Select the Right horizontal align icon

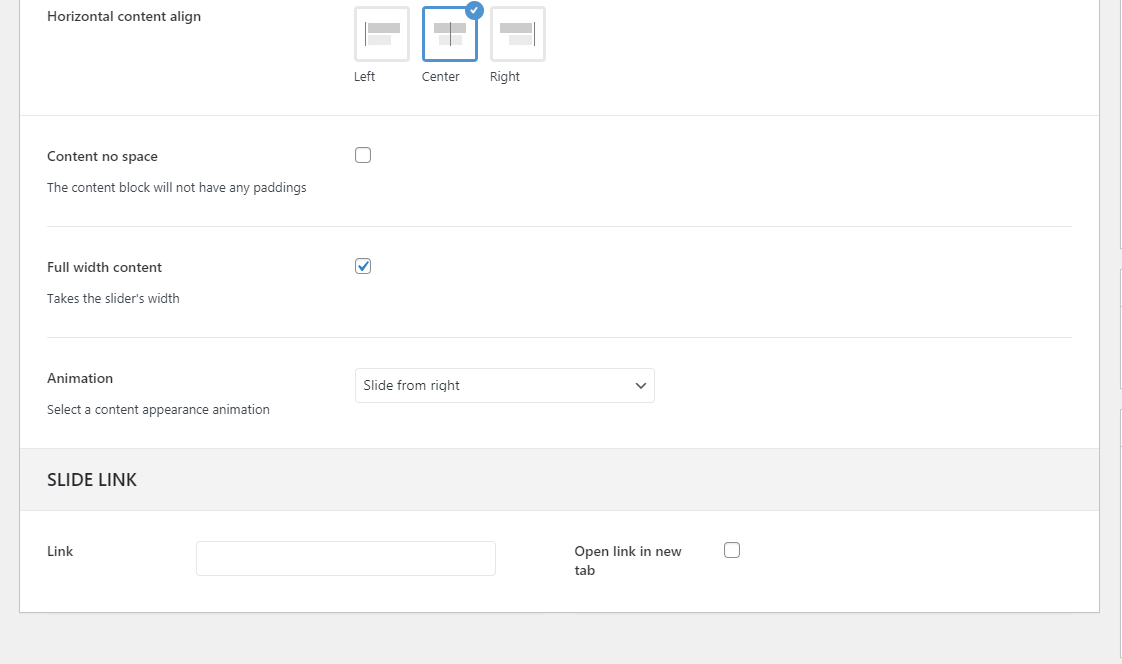[x=518, y=34]
